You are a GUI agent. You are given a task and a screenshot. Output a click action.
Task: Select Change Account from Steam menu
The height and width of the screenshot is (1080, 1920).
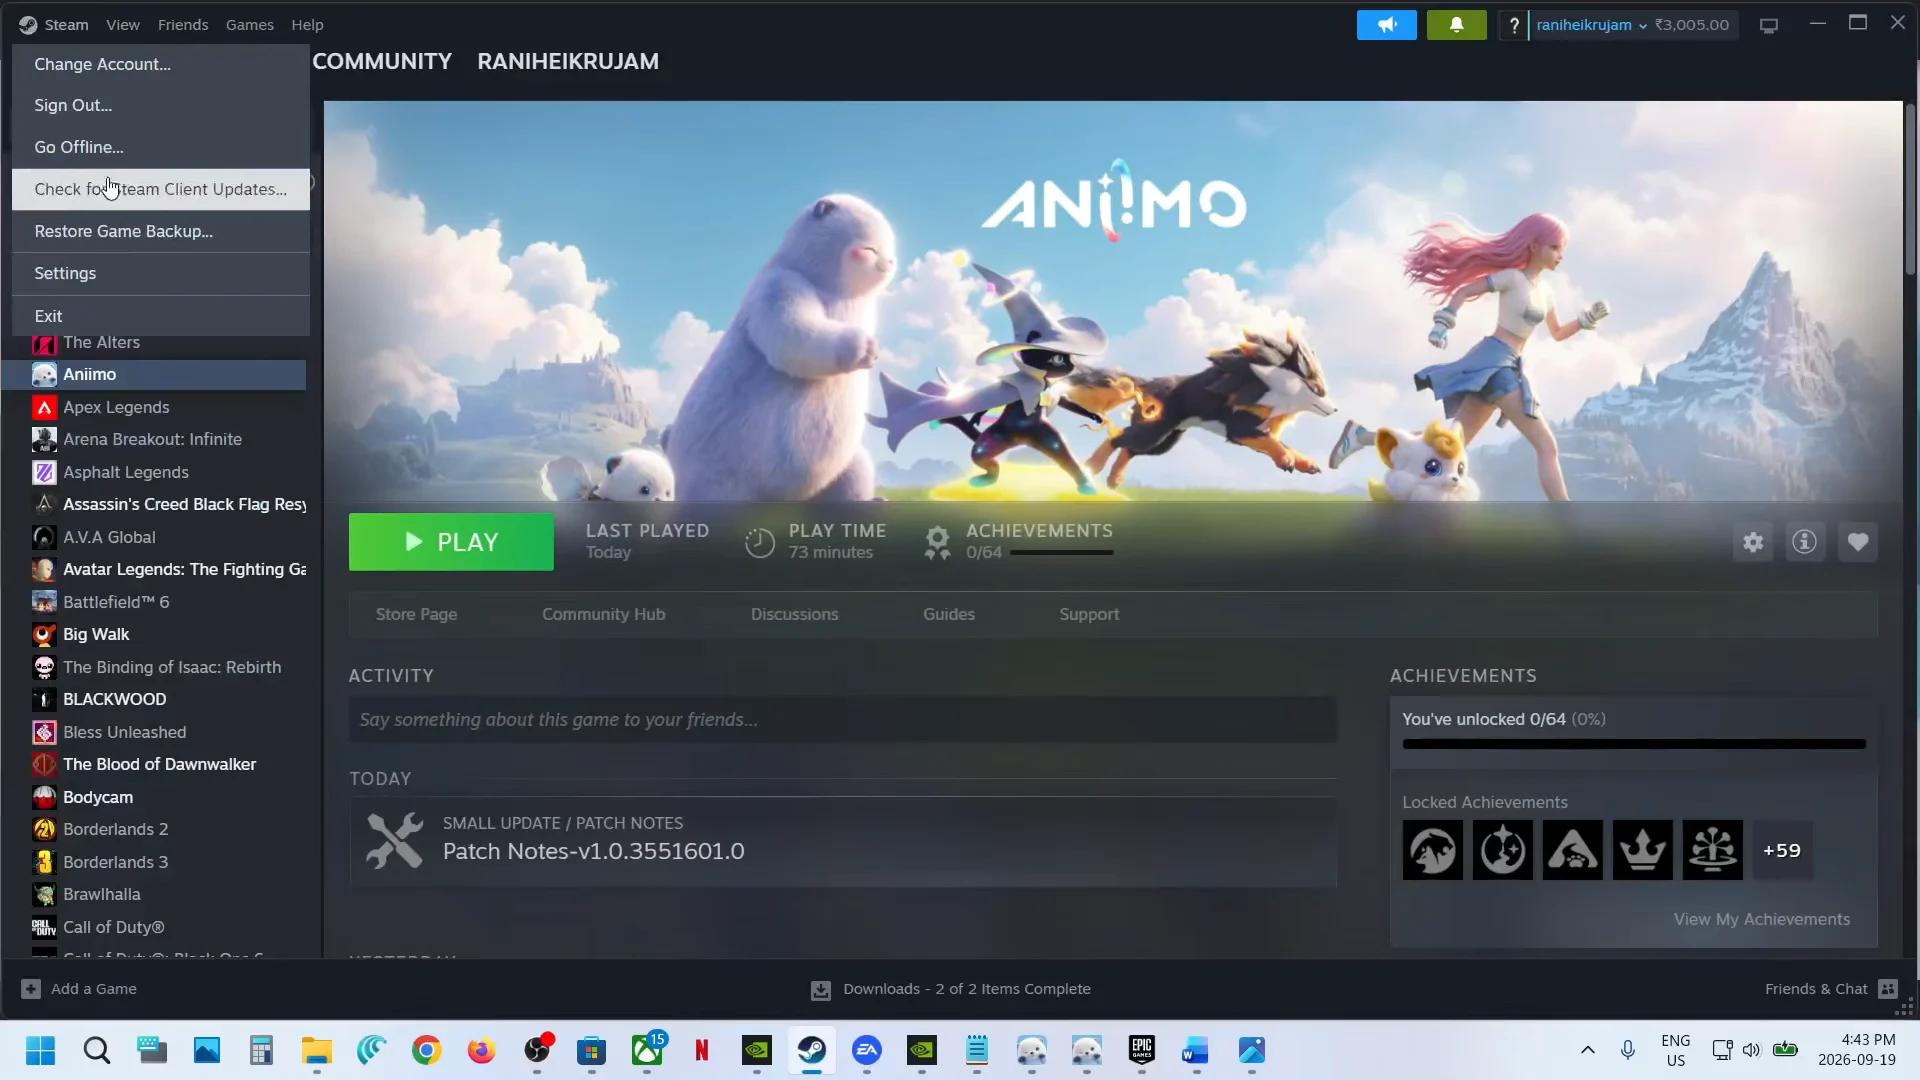pos(161,64)
